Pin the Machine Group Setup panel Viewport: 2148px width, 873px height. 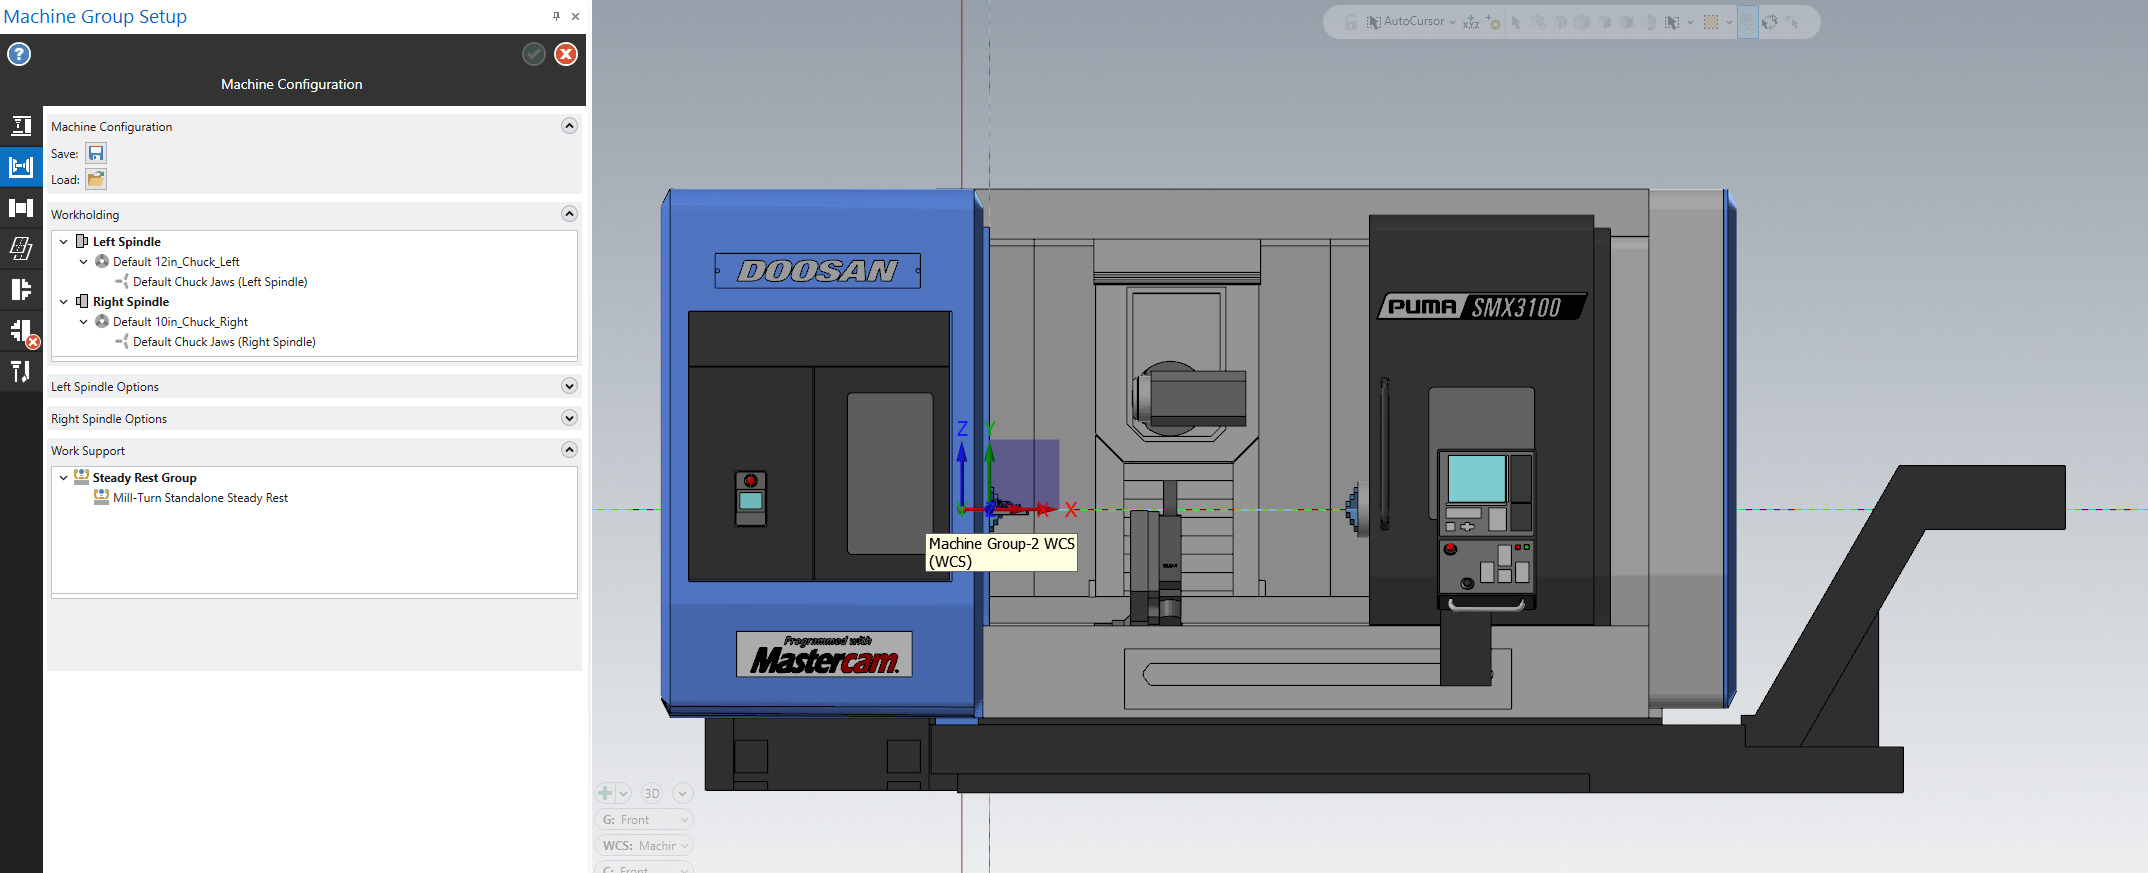point(556,16)
